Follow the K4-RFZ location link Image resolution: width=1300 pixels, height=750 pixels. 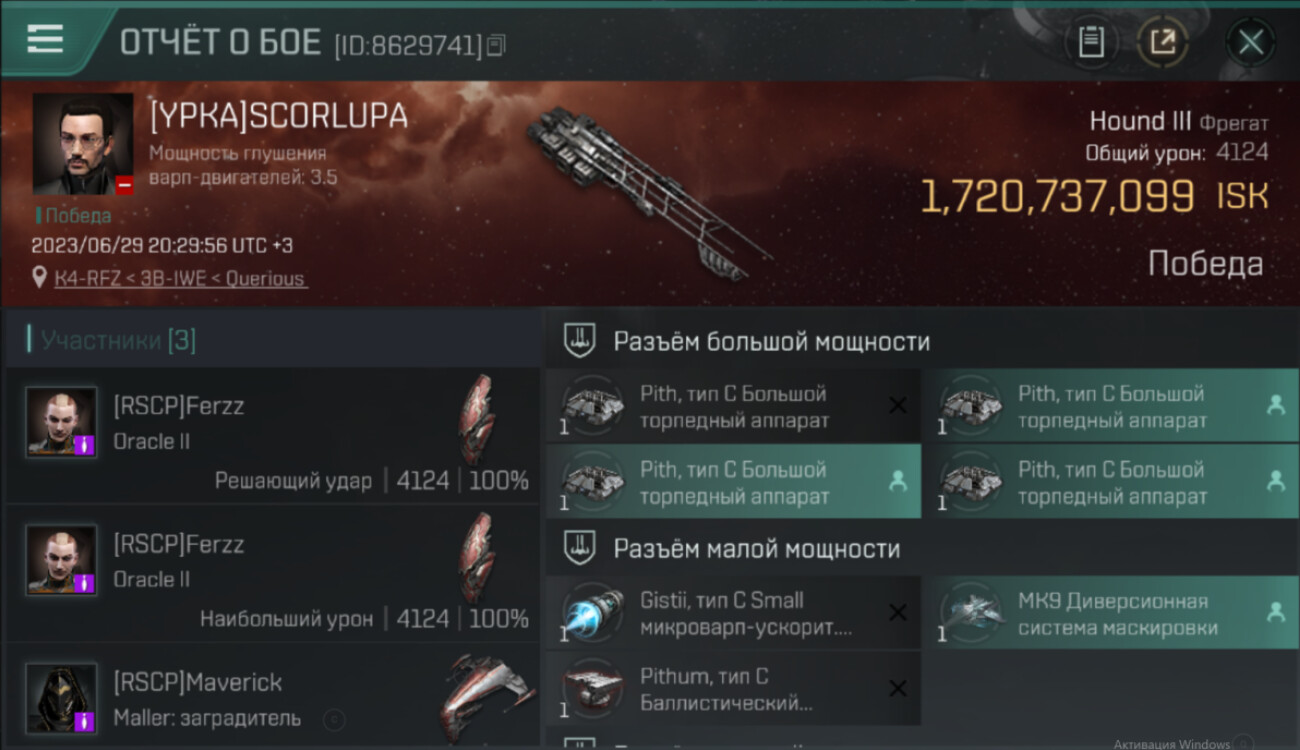(180, 278)
